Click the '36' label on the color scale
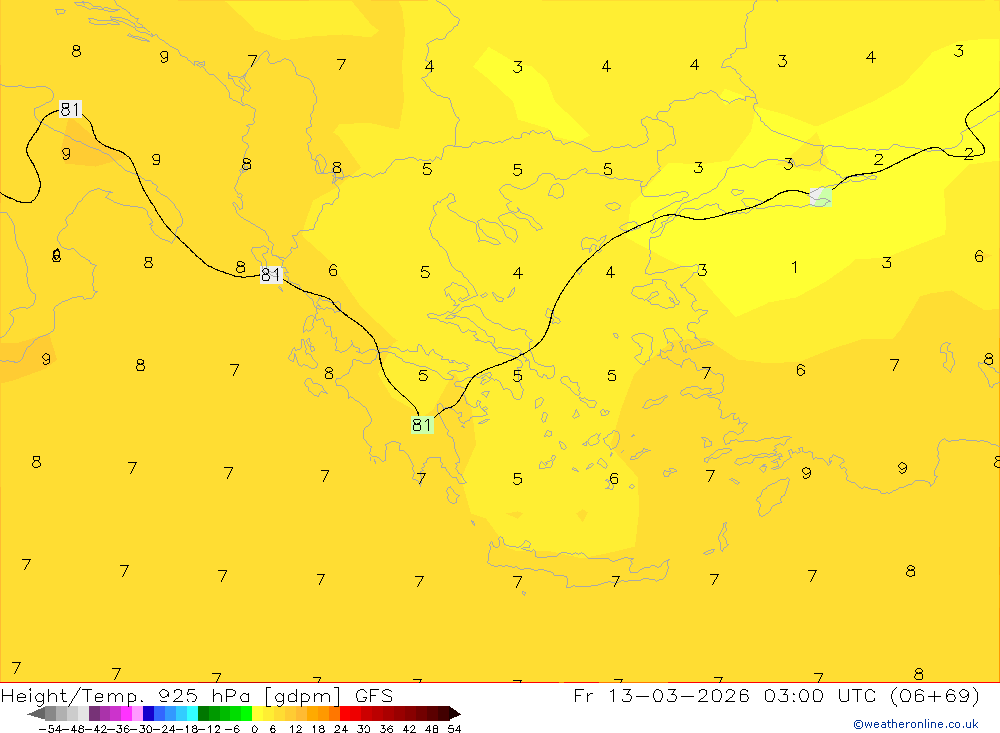The image size is (1000, 733). click(x=386, y=729)
